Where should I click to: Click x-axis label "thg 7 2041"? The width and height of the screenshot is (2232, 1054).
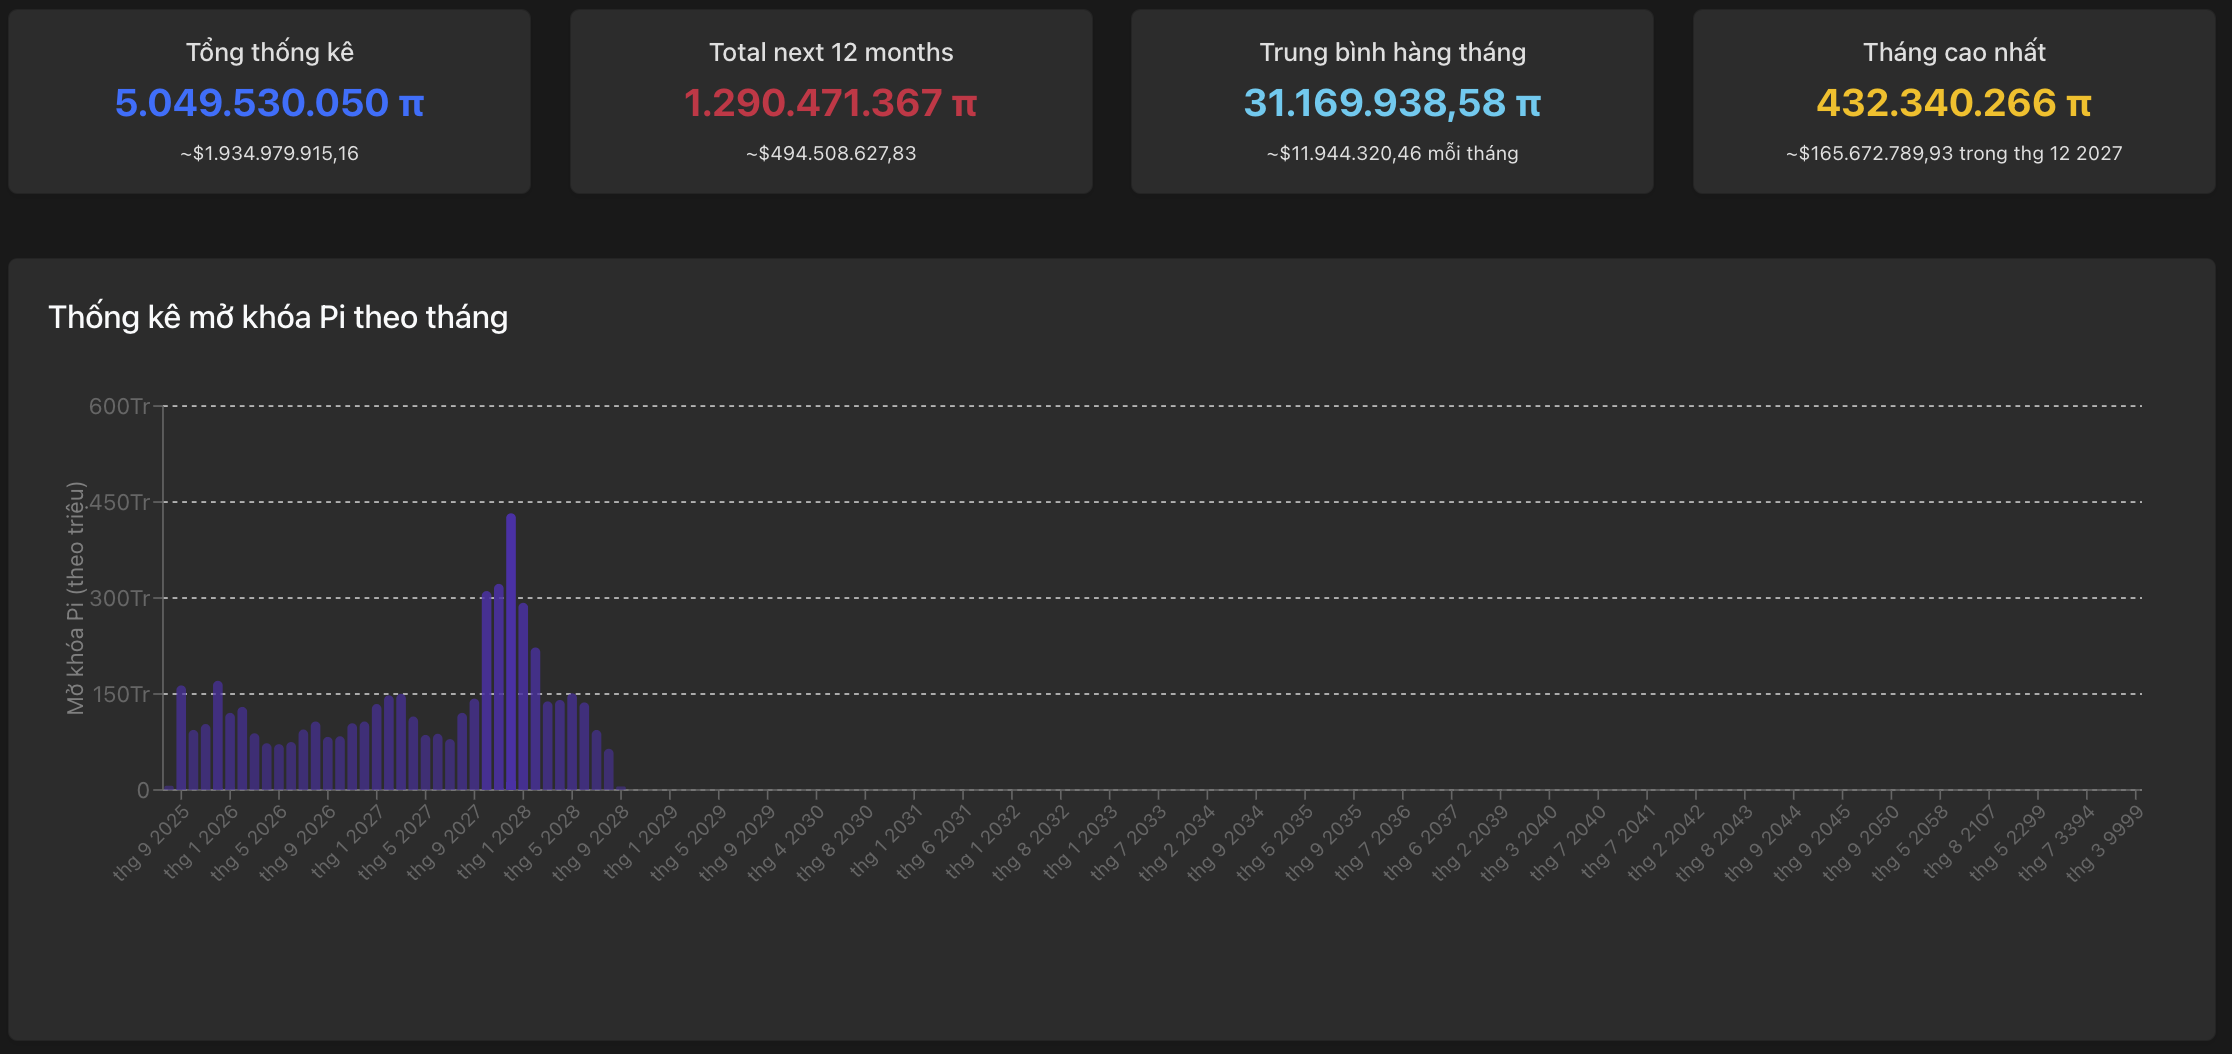pyautogui.click(x=1619, y=842)
